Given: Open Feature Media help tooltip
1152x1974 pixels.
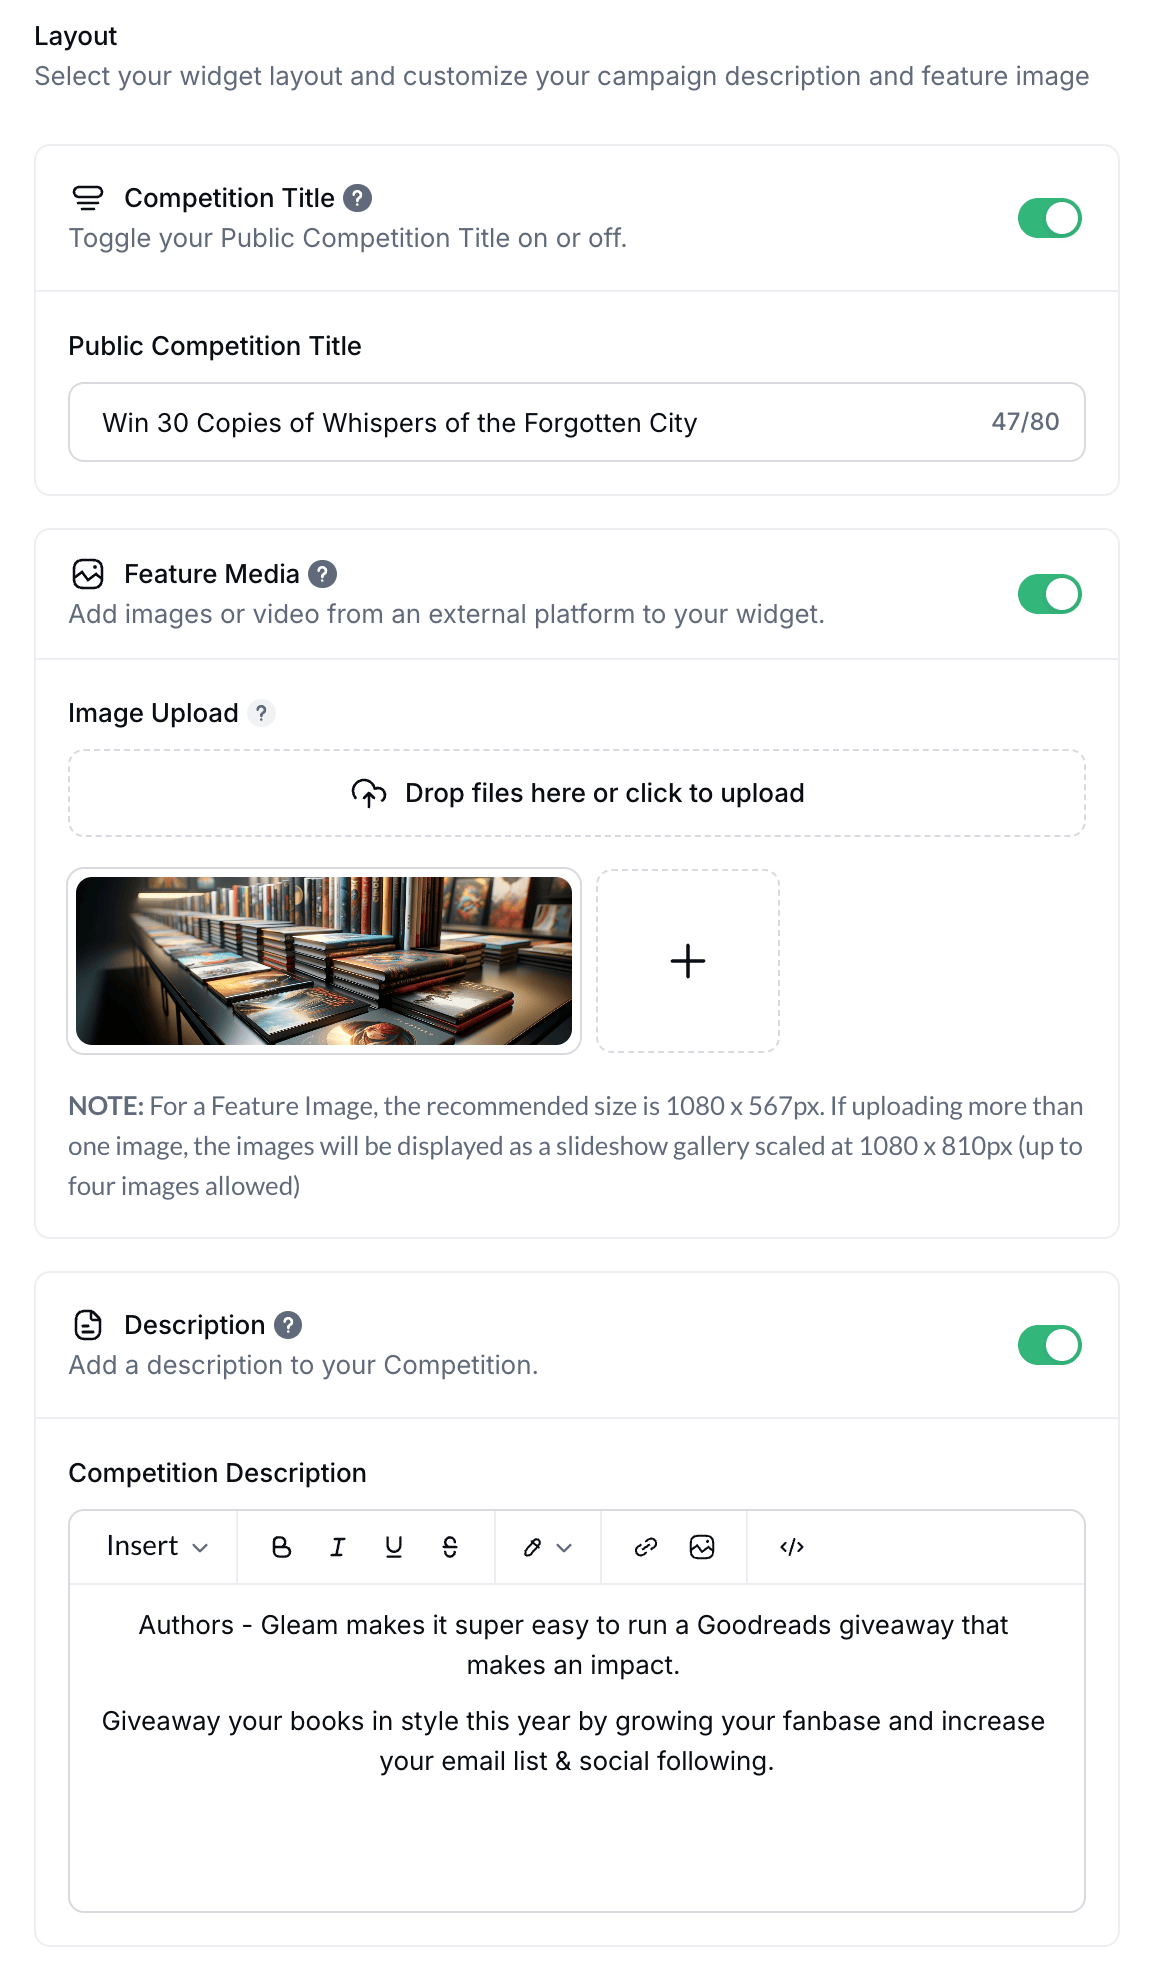Looking at the screenshot, I should click(x=322, y=574).
